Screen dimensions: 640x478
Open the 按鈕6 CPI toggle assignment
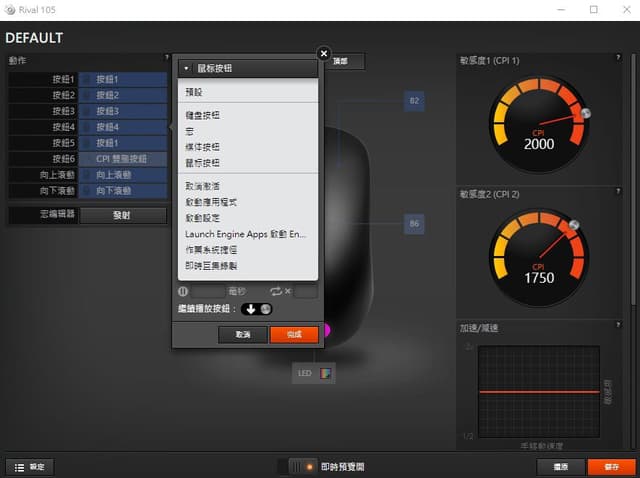click(123, 159)
